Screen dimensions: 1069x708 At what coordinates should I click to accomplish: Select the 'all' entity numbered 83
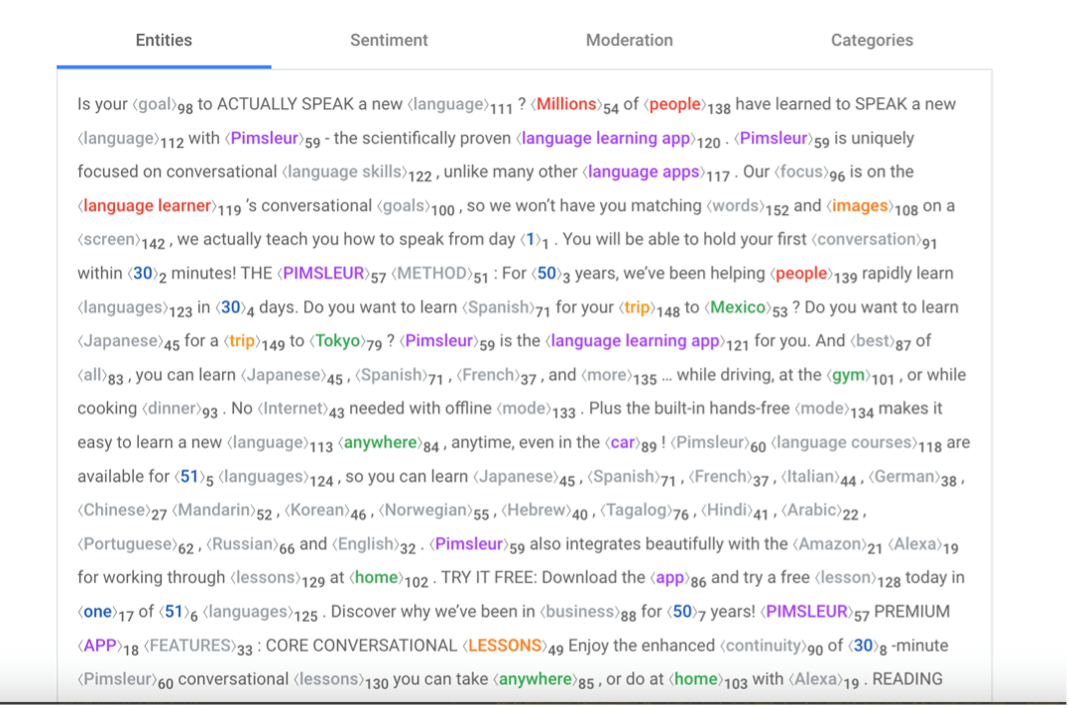click(93, 375)
